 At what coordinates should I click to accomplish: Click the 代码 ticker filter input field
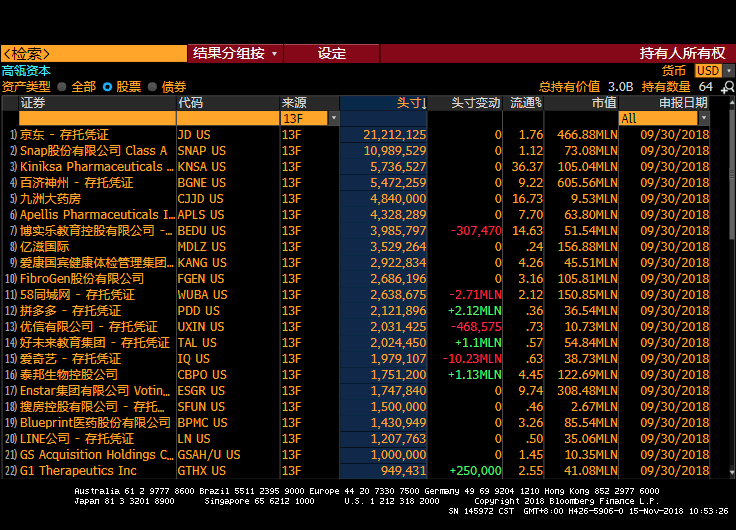point(228,118)
